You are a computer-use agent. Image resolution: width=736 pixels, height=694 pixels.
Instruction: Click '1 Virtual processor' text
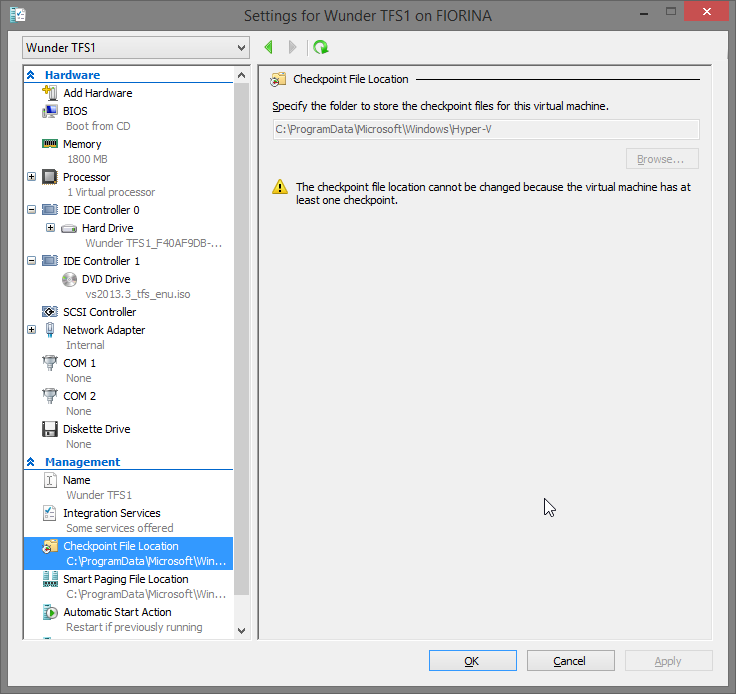[x=111, y=192]
